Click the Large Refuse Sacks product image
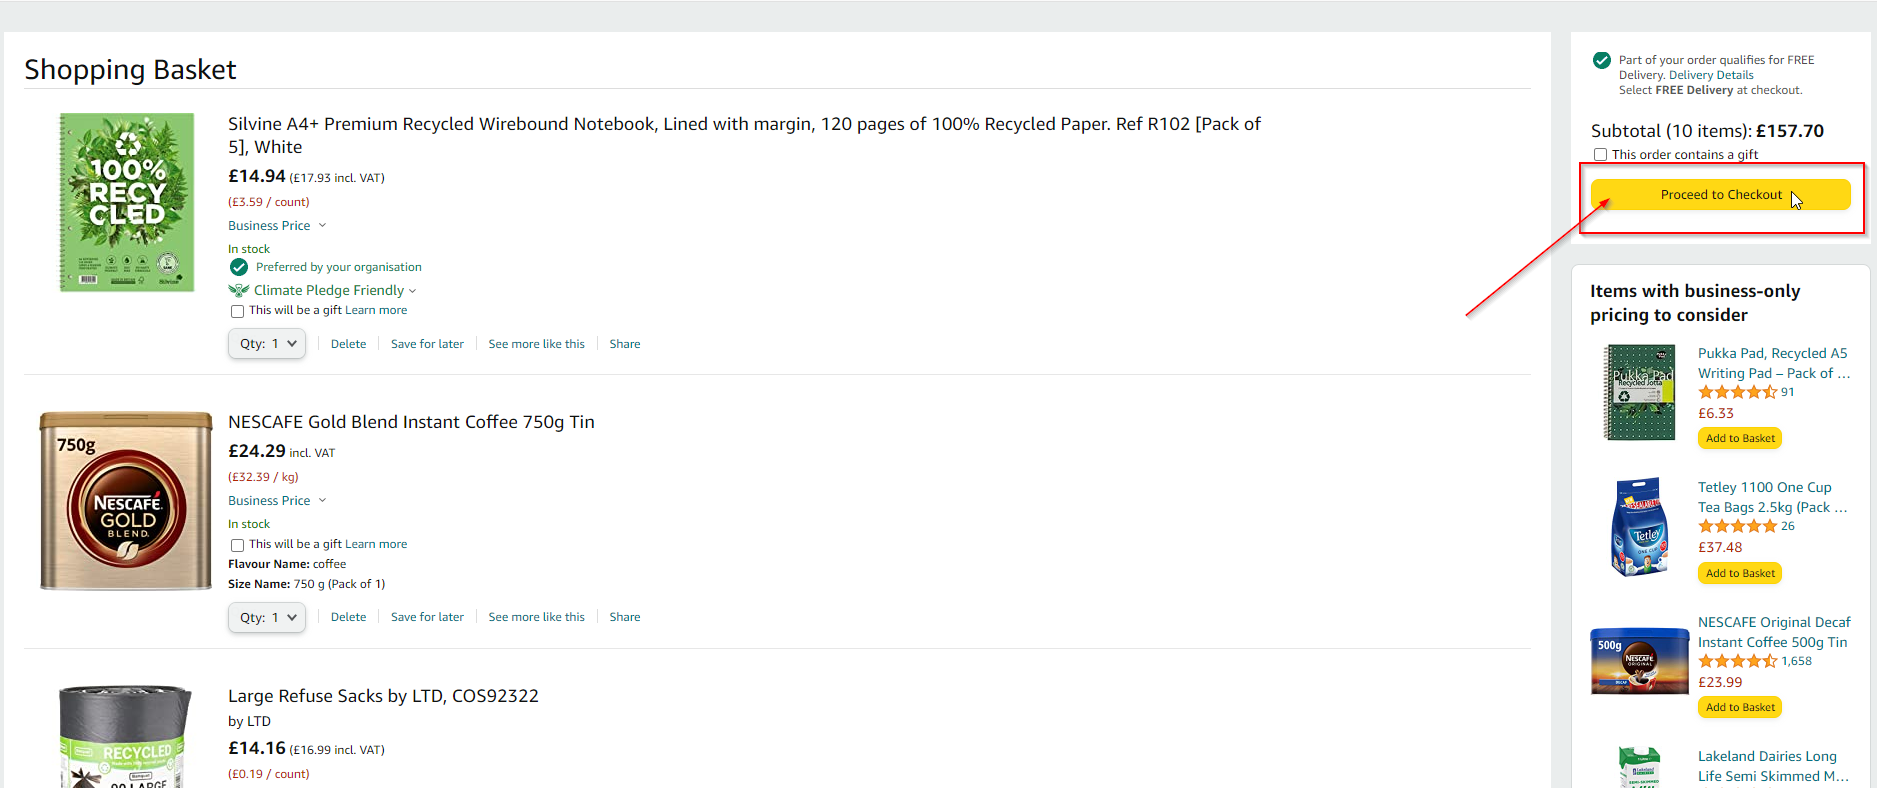 pyautogui.click(x=125, y=737)
